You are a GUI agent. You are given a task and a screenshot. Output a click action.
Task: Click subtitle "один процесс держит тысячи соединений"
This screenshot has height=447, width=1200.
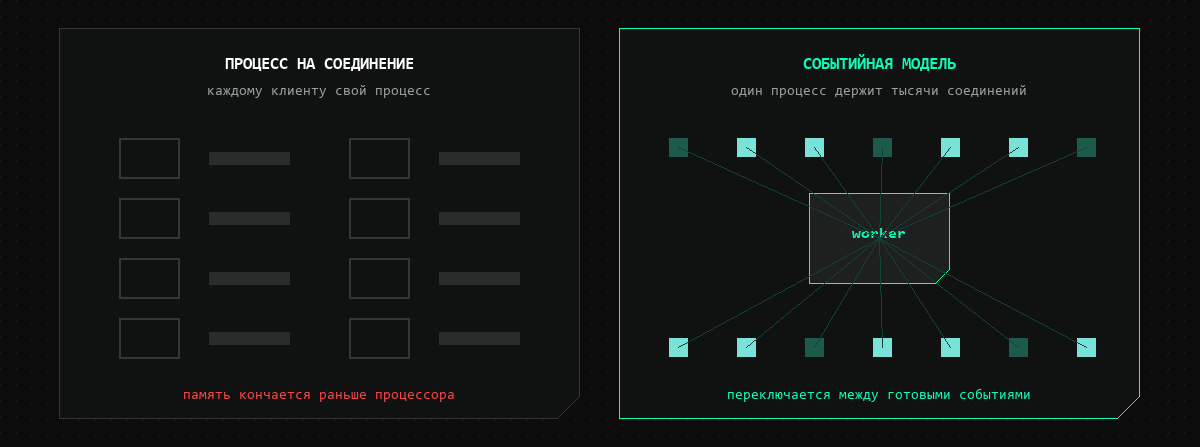[879, 91]
